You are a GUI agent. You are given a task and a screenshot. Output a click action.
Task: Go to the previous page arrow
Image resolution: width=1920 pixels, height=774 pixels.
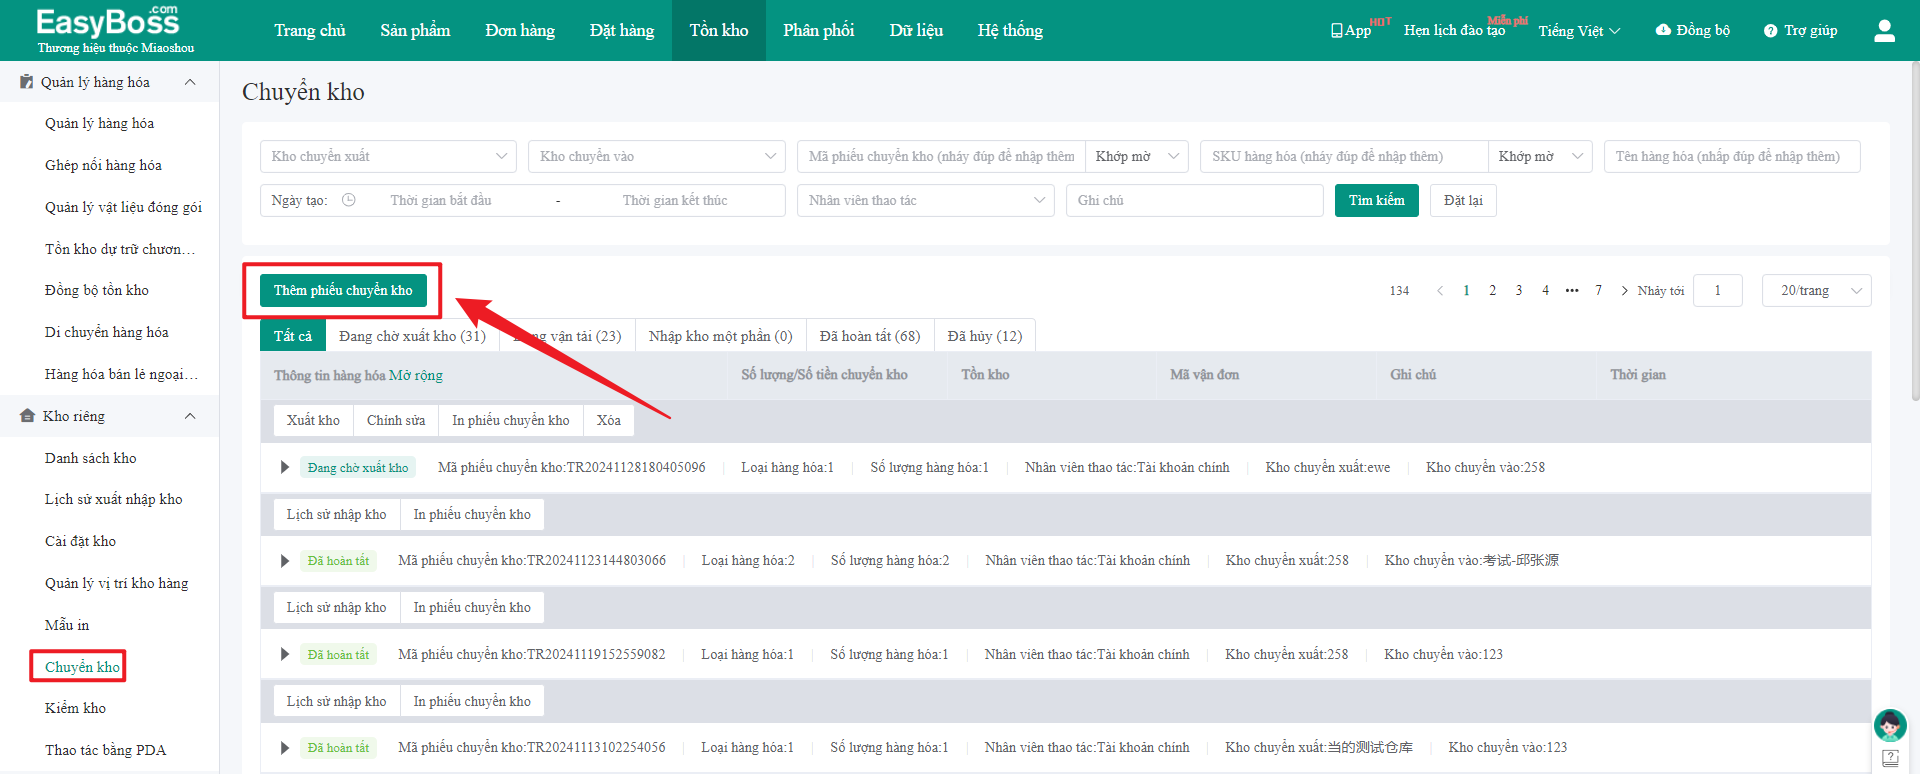click(x=1440, y=291)
